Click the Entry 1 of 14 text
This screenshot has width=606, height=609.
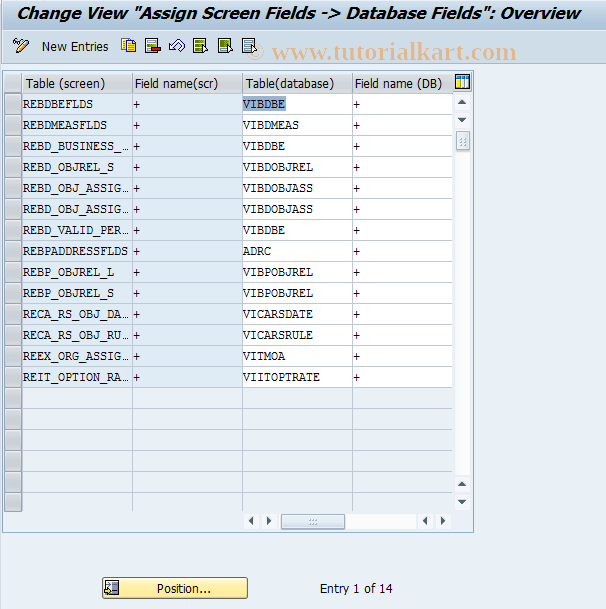pos(356,588)
